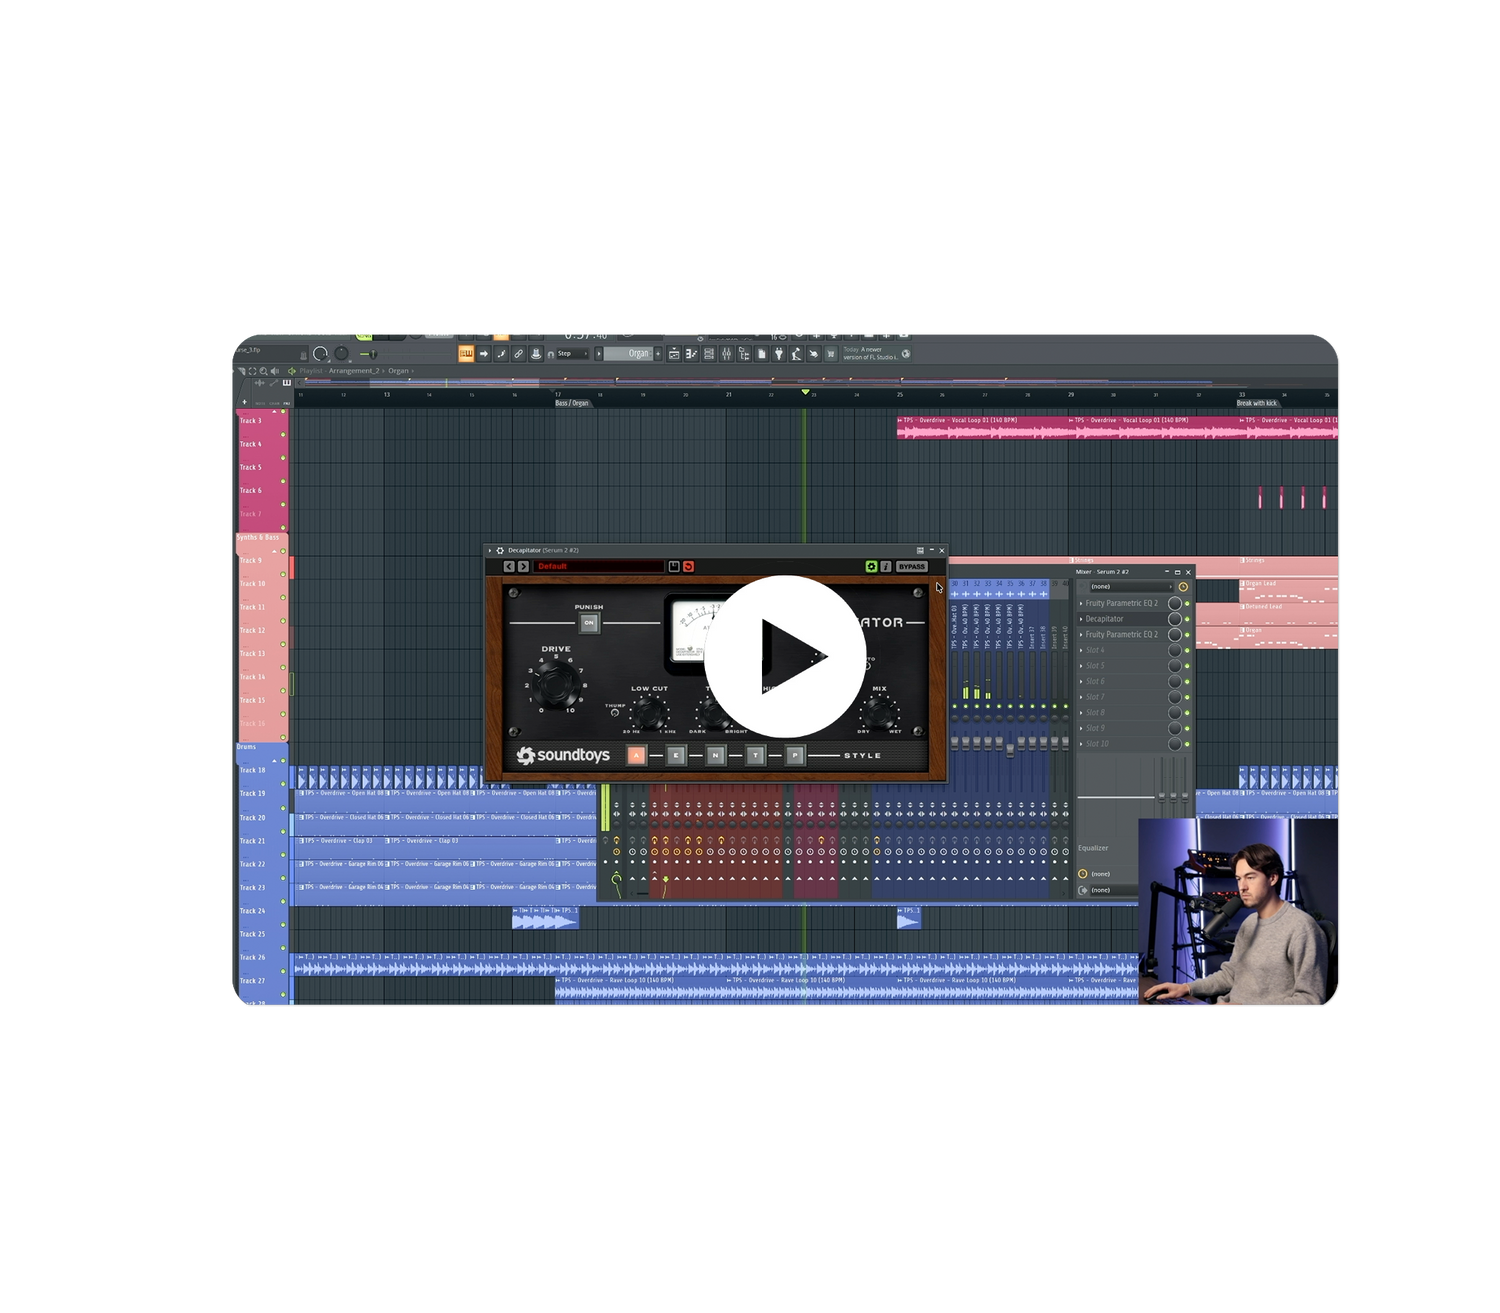Screen dimensions: 1500x1313
Task: Go to previous Decapitator preset arrow
Action: coord(509,567)
